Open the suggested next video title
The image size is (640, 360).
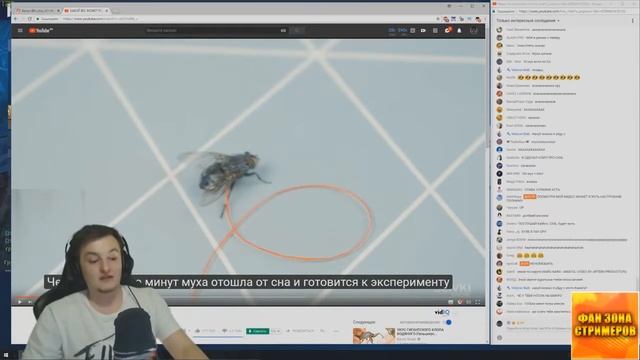point(420,331)
